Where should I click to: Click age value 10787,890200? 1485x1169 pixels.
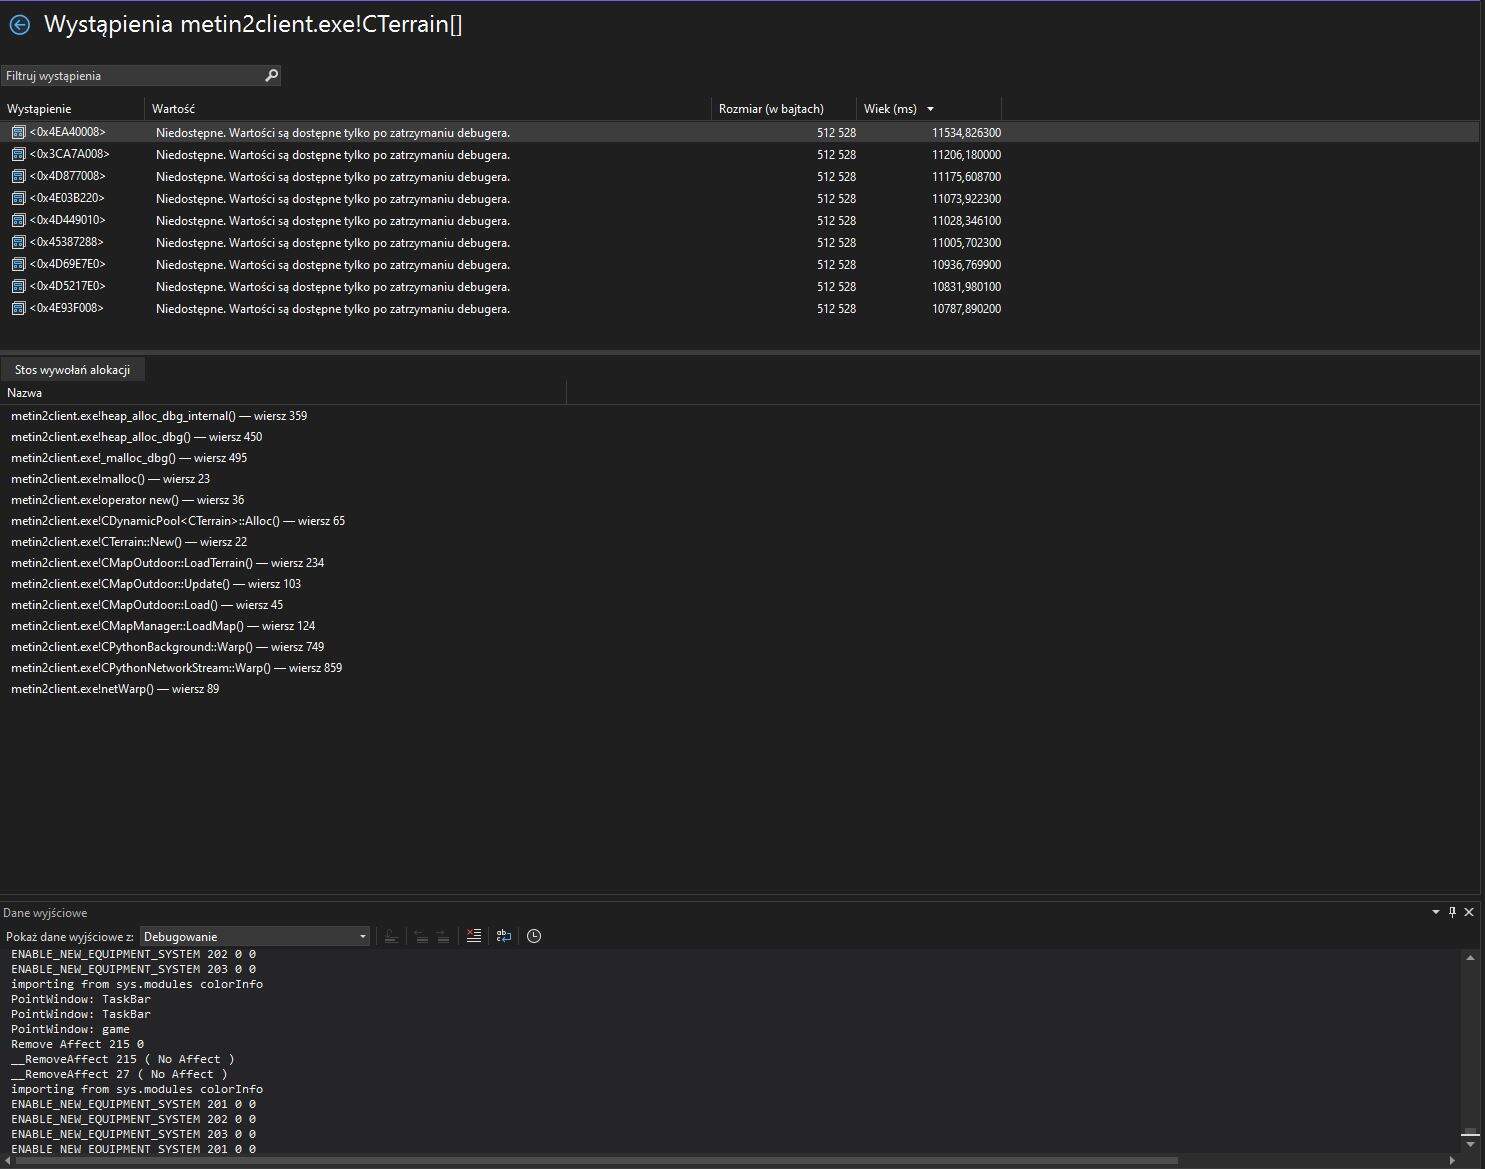[x=966, y=309]
